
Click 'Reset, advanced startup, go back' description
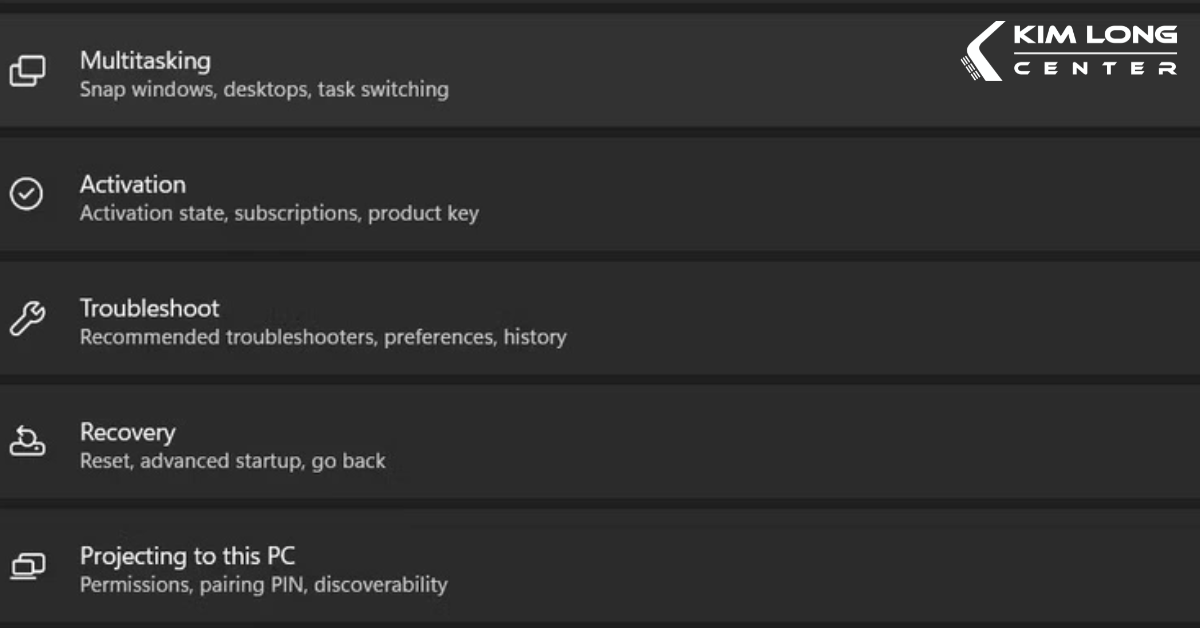point(232,460)
